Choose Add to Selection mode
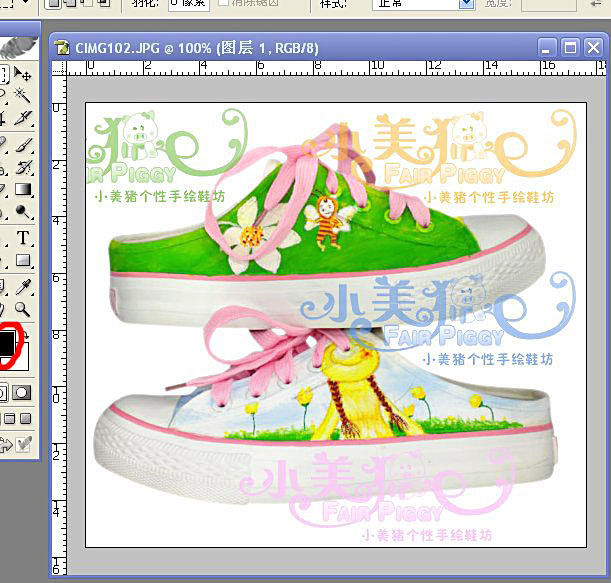The width and height of the screenshot is (611, 583). click(71, 4)
